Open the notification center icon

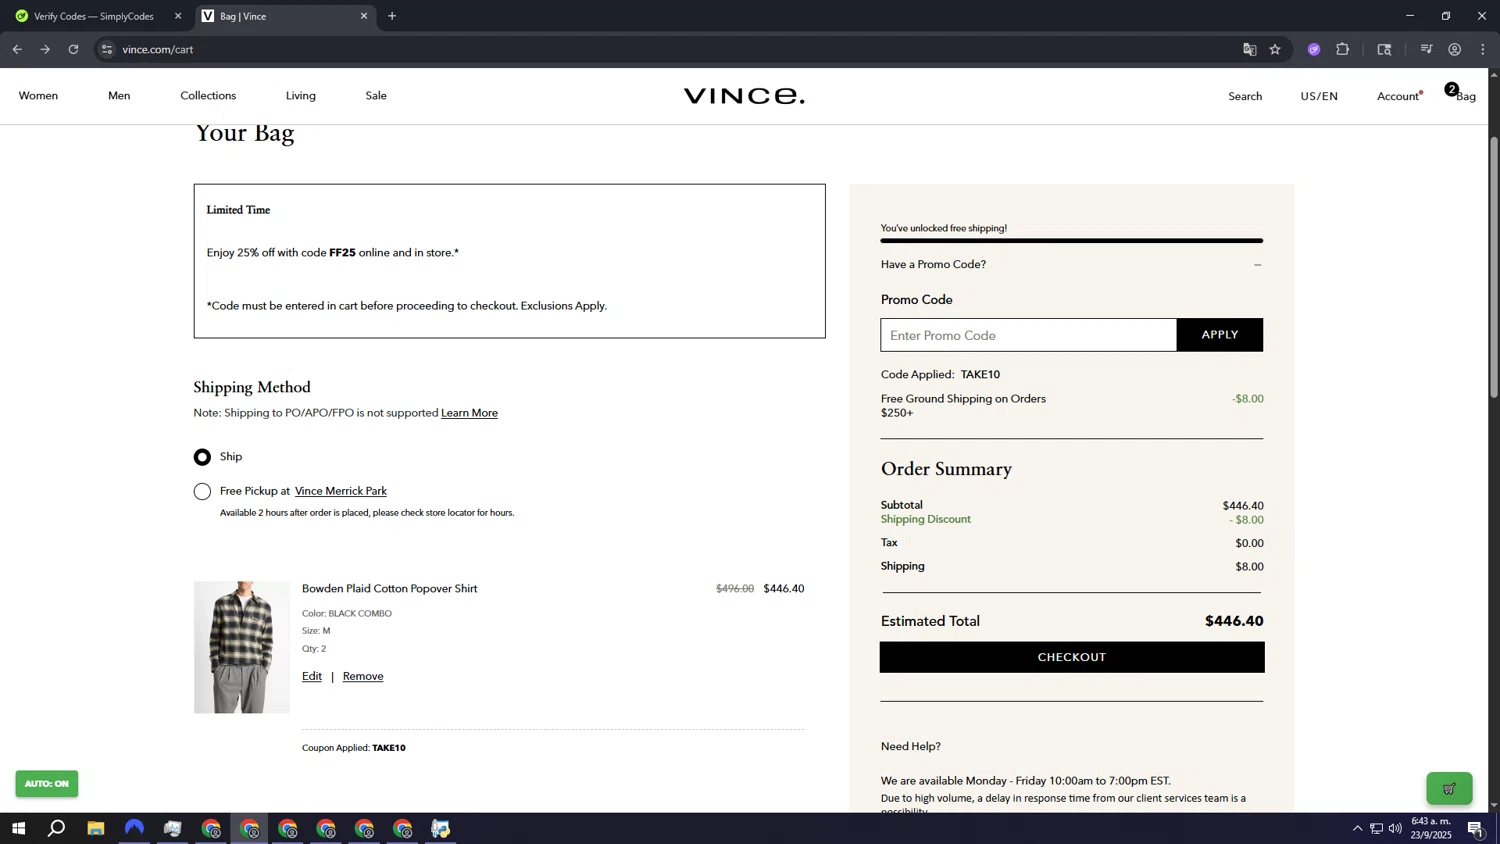(x=1476, y=829)
